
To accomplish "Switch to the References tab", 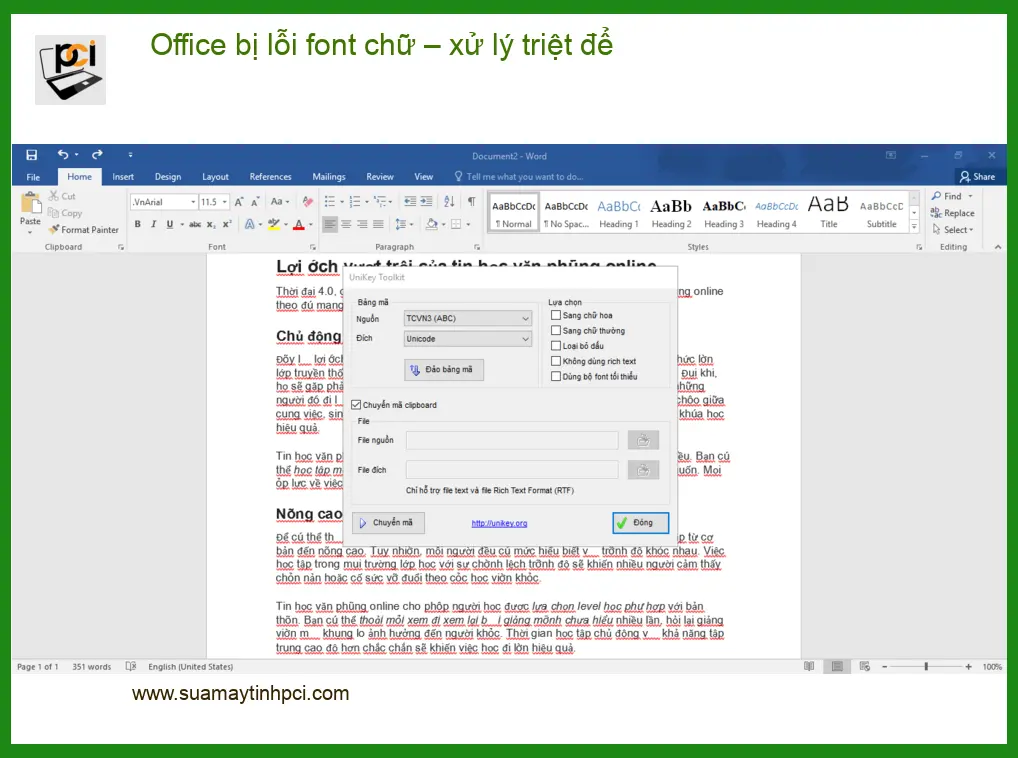I will coord(270,177).
